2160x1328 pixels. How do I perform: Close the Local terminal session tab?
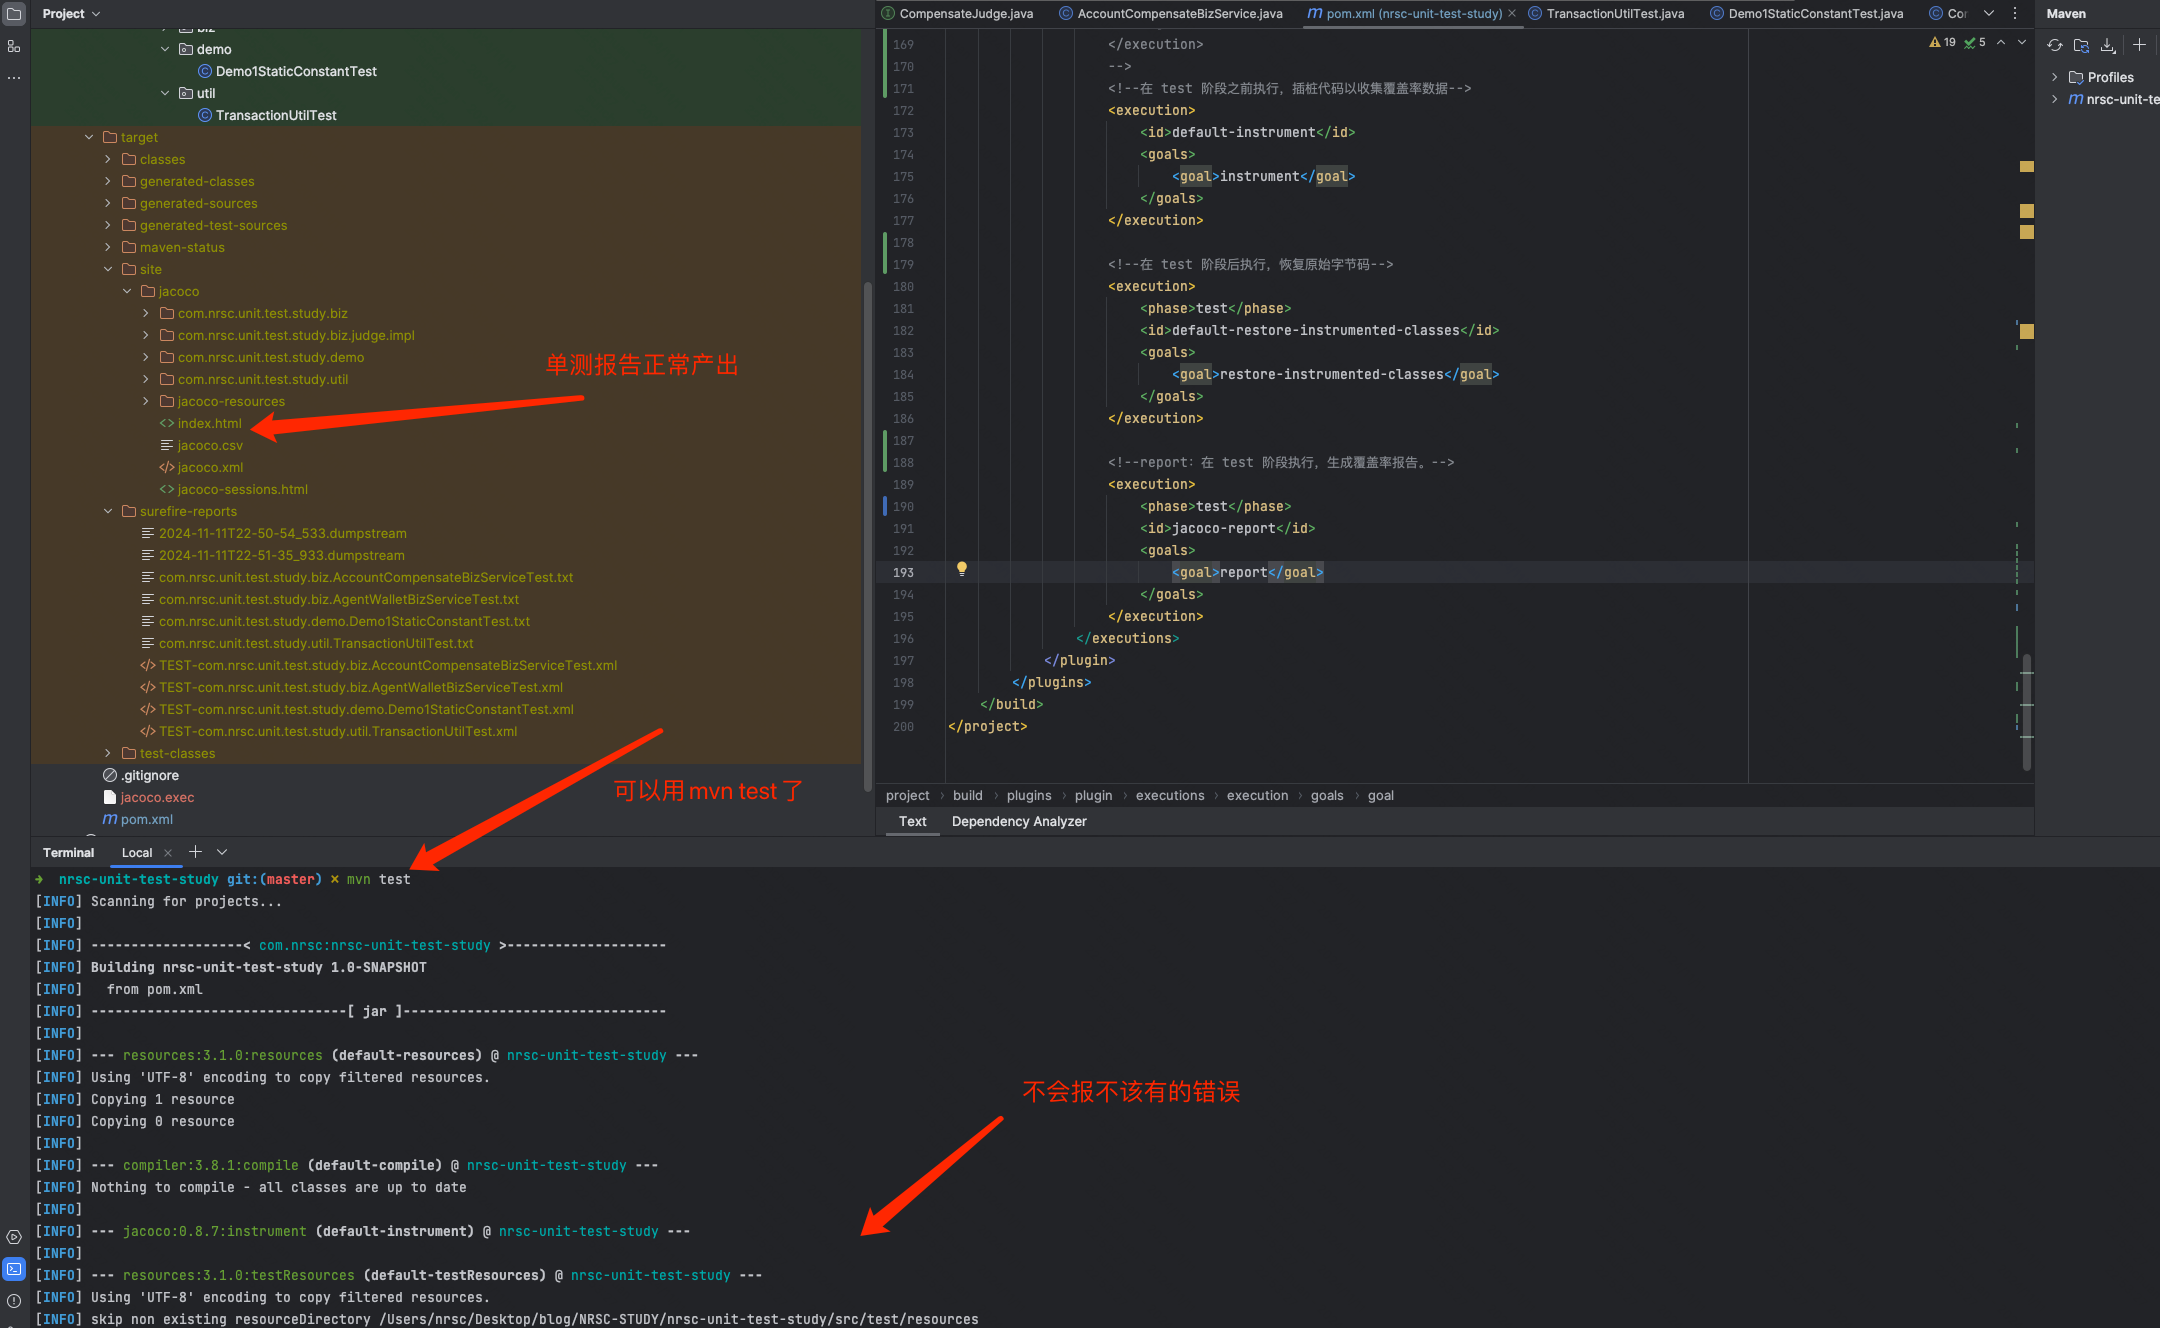[168, 853]
